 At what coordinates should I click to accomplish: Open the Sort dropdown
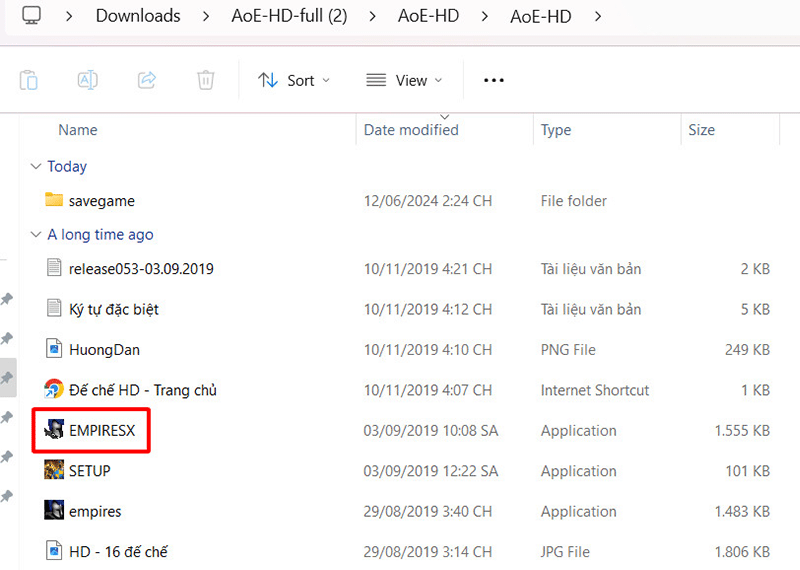pyautogui.click(x=293, y=80)
